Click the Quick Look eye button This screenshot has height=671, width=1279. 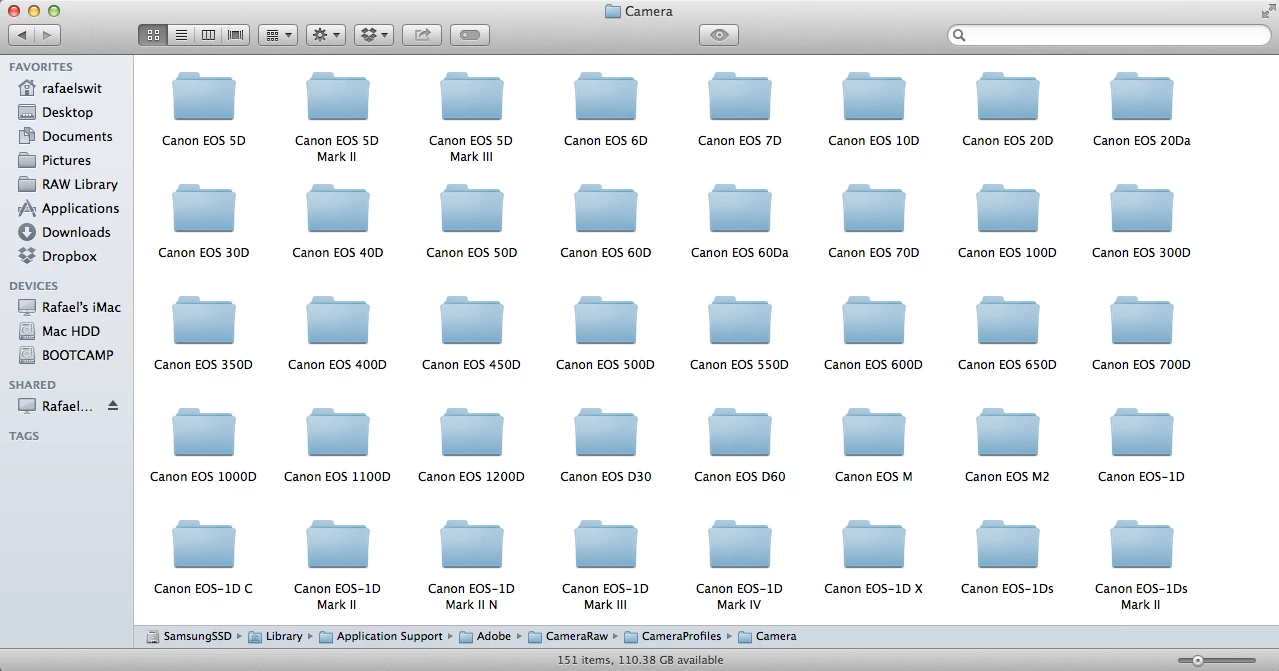719,35
